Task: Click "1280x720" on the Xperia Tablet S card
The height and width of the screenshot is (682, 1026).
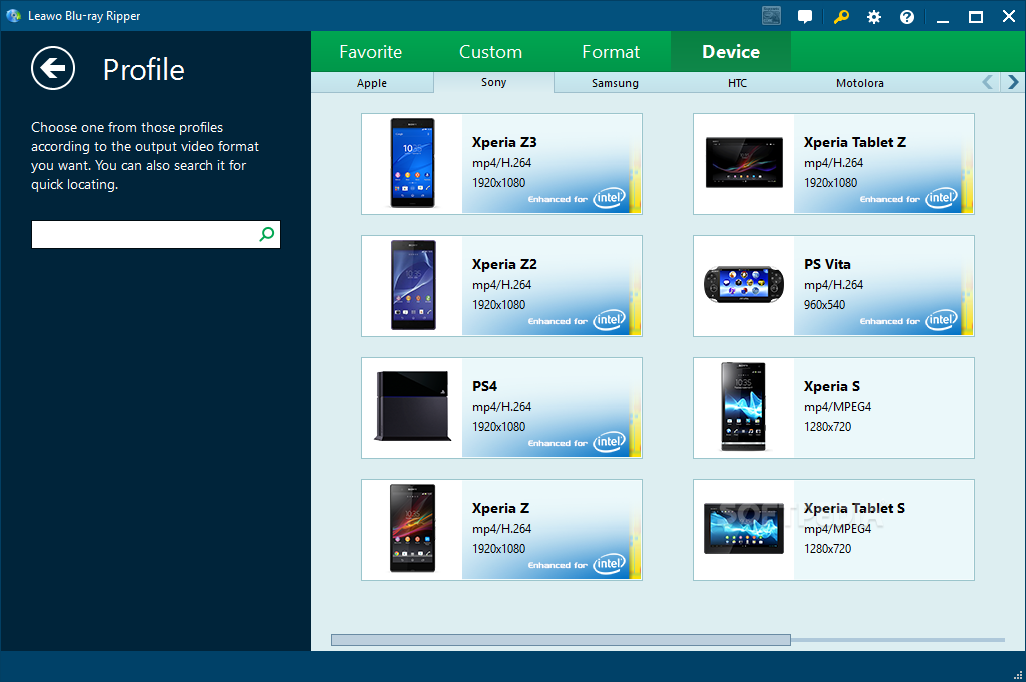Action: 828,548
